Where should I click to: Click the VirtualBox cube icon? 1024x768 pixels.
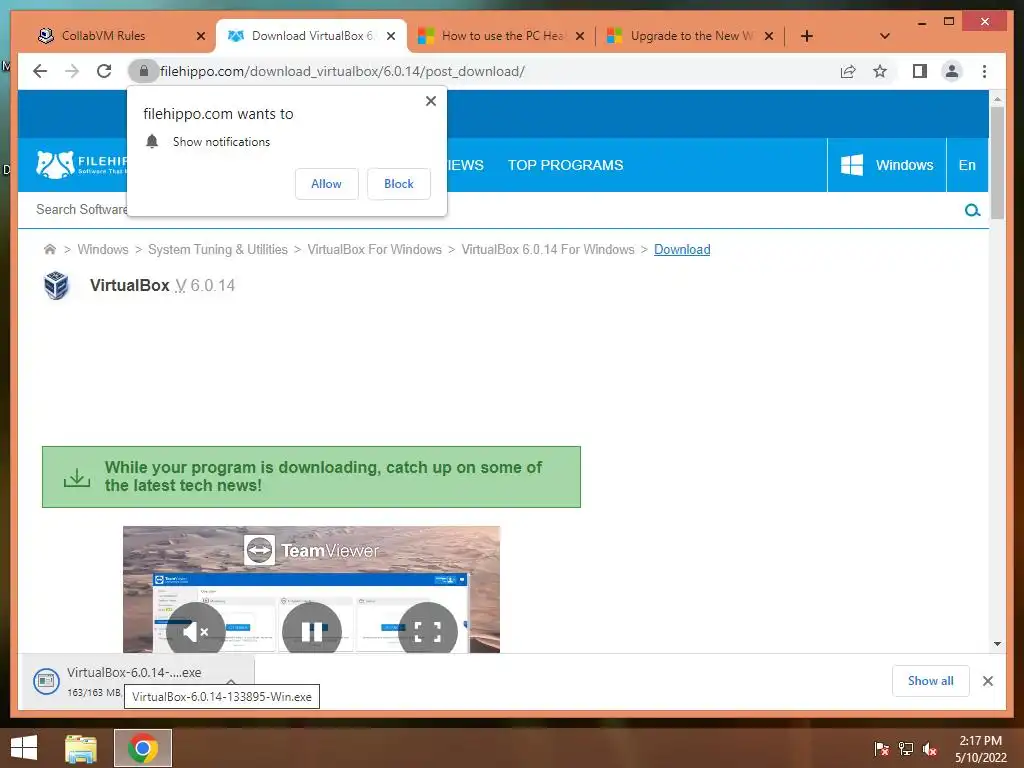pos(57,285)
